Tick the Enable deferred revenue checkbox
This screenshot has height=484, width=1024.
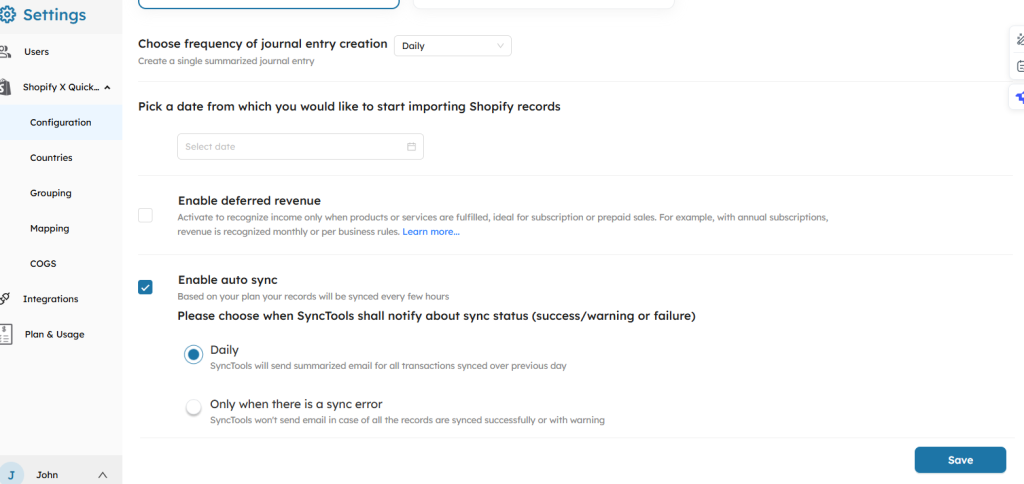[x=146, y=215]
